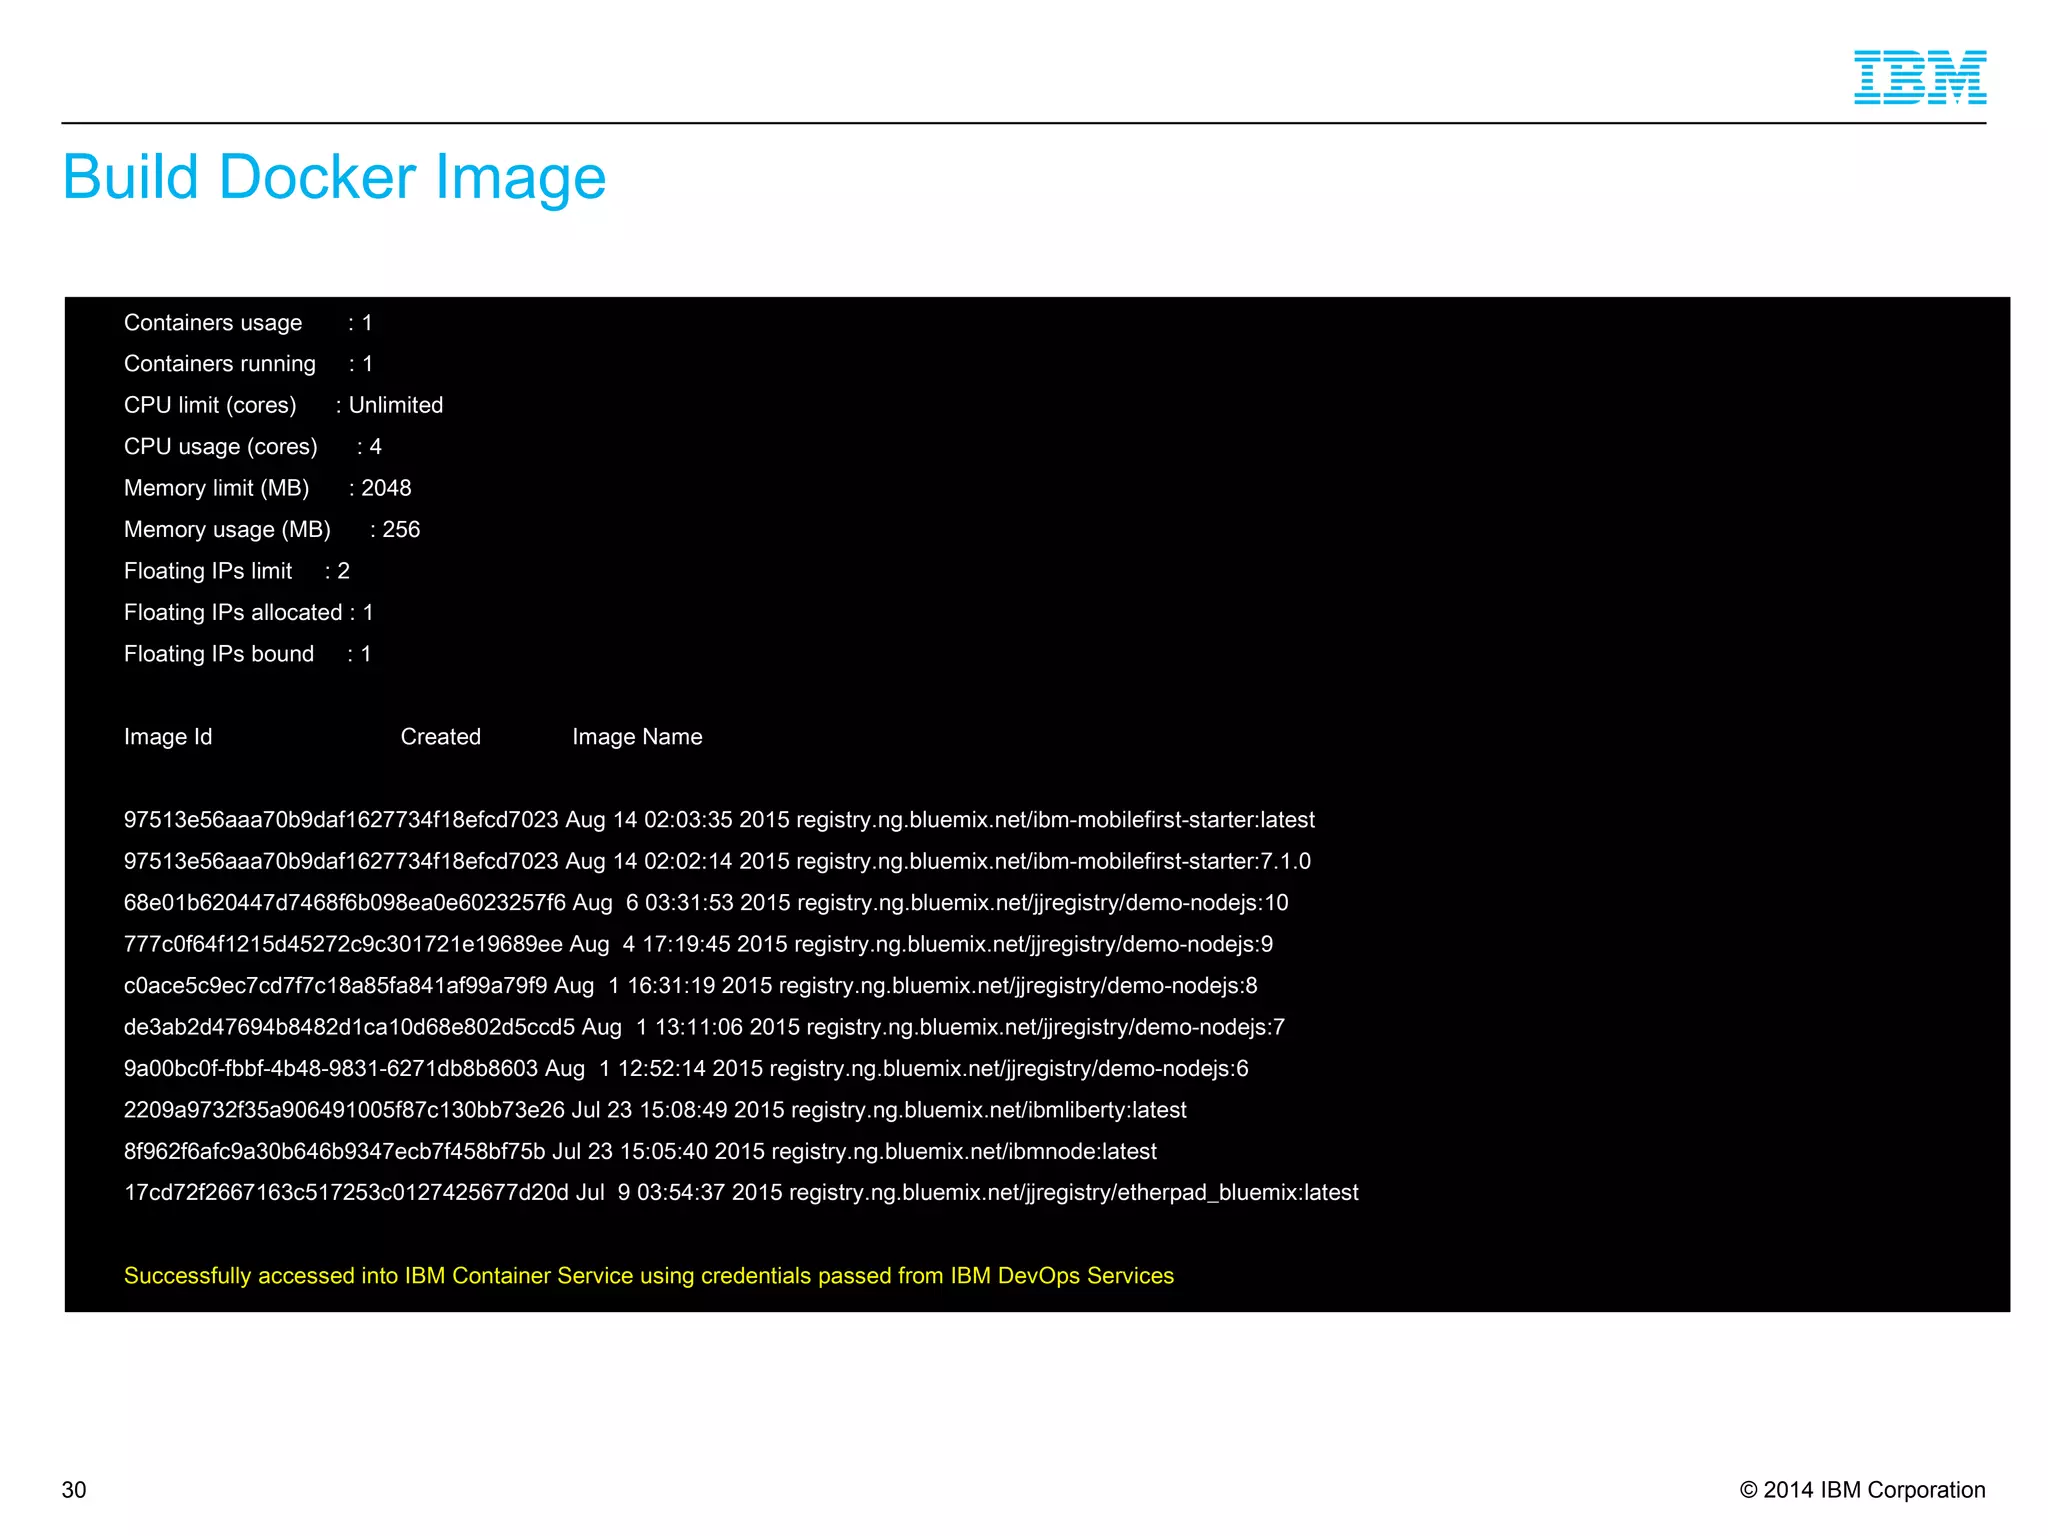The width and height of the screenshot is (2048, 1536).
Task: Click the 'Containers running : 1' line
Action: [x=248, y=364]
